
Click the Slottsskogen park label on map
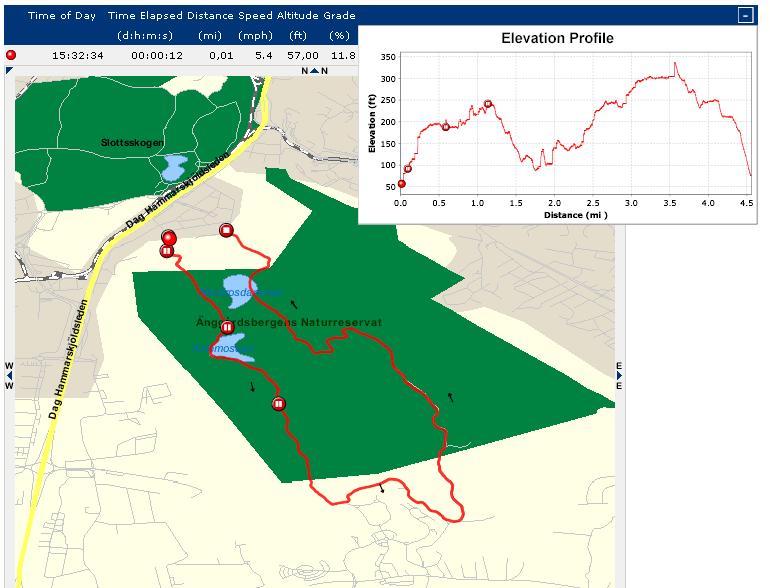point(132,143)
